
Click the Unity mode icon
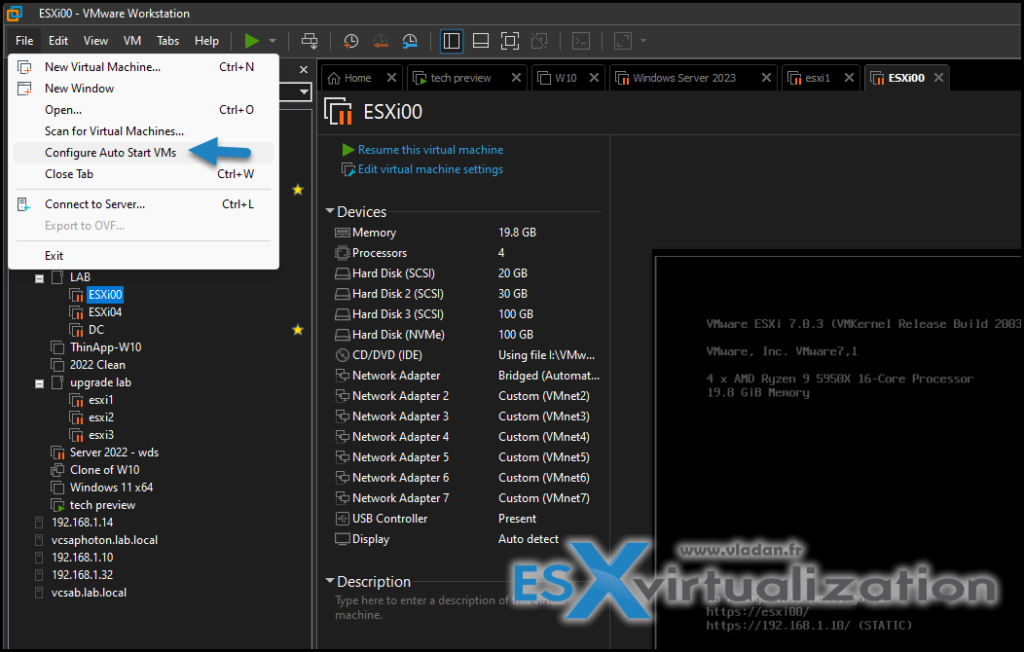(x=540, y=41)
